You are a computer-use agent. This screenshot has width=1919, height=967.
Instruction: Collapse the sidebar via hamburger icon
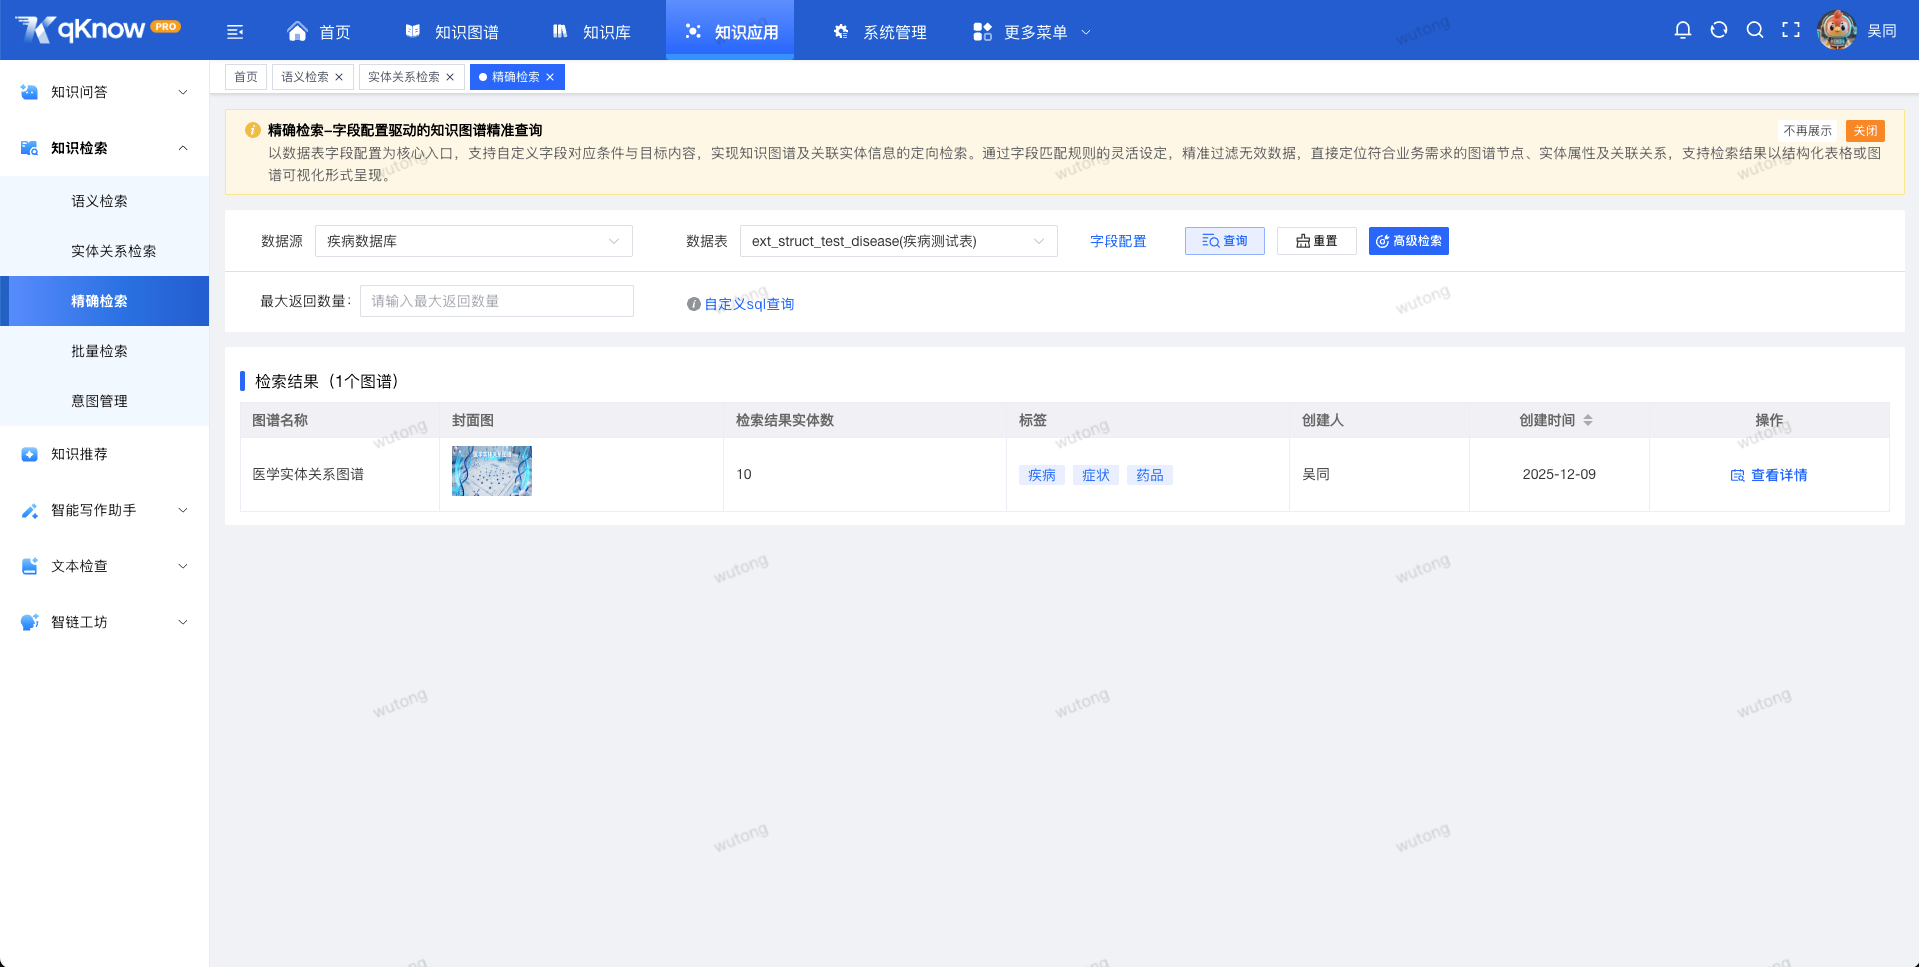click(x=234, y=31)
